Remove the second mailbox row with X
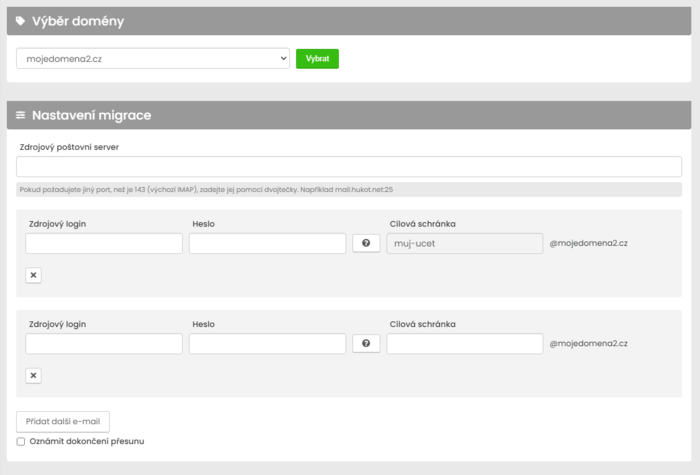This screenshot has height=475, width=700. click(33, 375)
